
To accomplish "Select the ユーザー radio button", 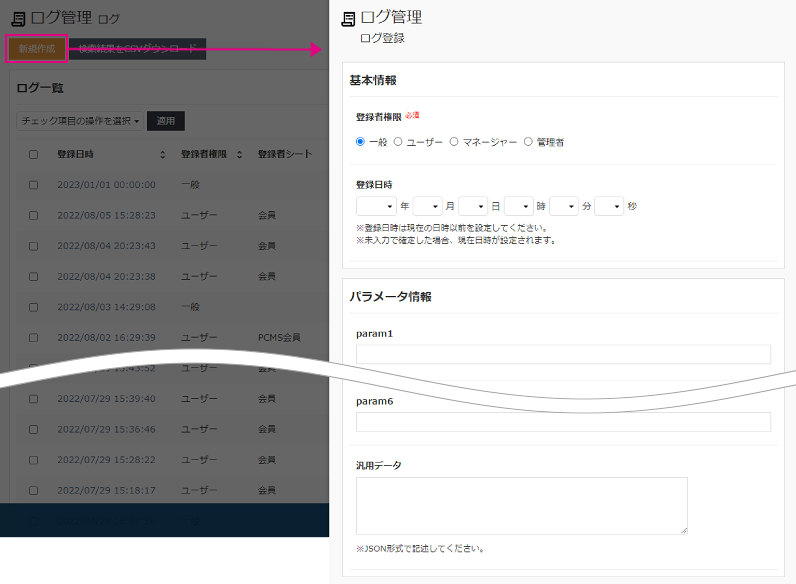I will click(x=398, y=142).
